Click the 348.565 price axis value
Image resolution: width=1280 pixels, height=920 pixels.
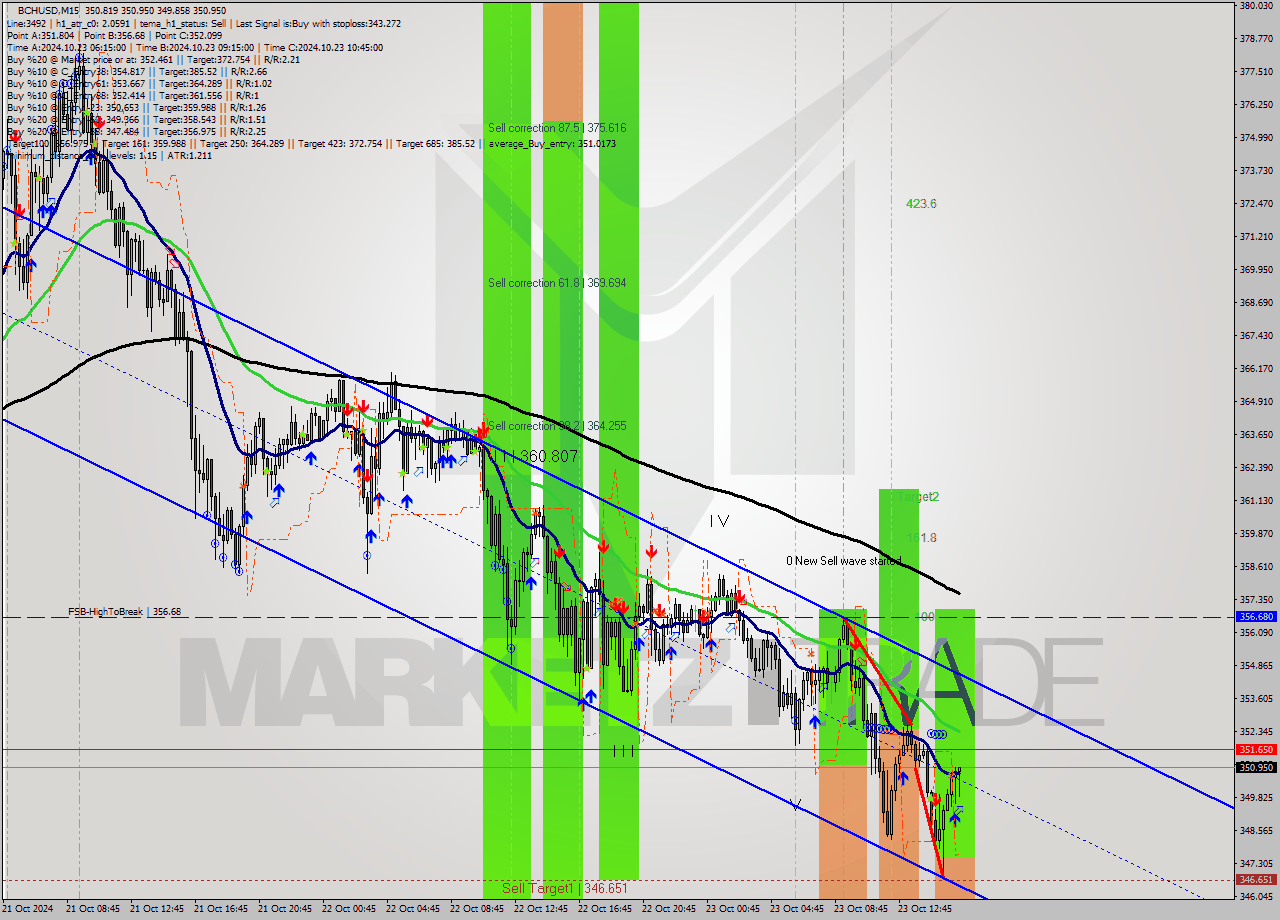[x=1256, y=831]
